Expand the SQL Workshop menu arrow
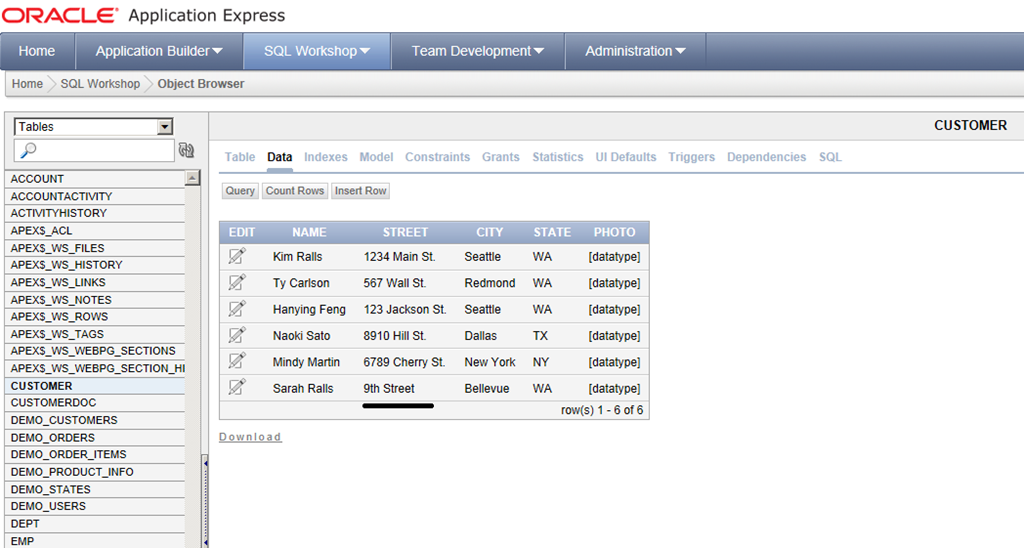The image size is (1024, 548). coord(364,51)
